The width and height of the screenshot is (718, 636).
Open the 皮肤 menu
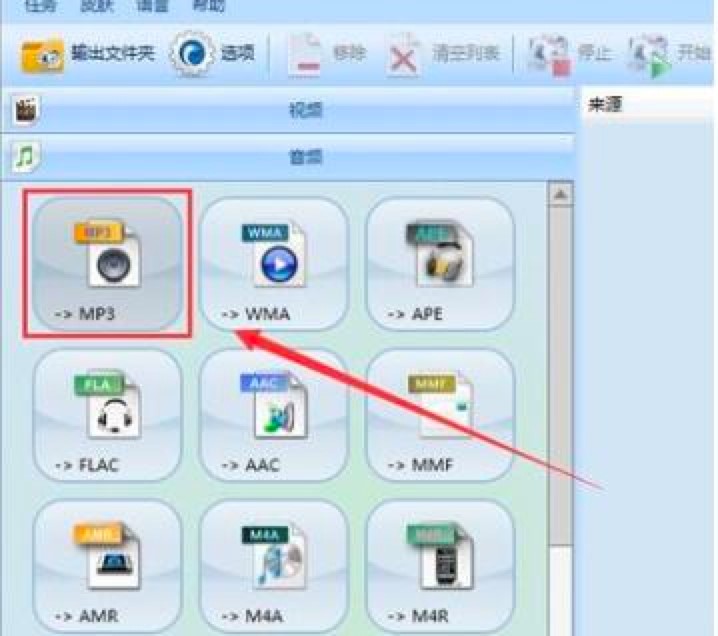tap(98, 6)
